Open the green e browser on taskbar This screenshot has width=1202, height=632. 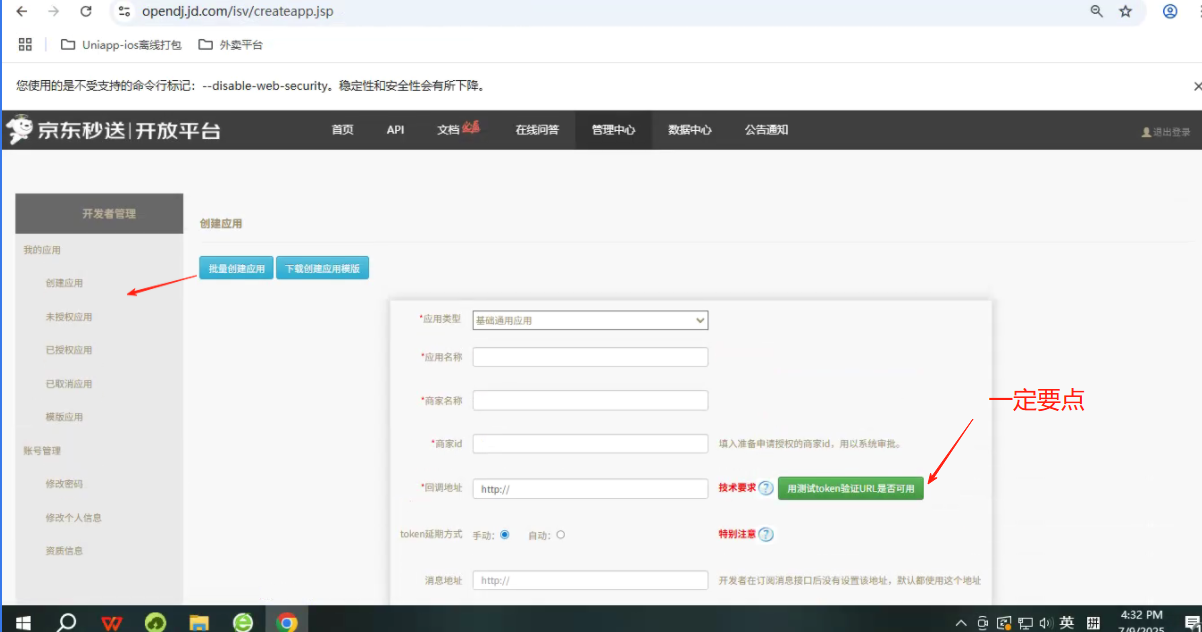coord(243,622)
